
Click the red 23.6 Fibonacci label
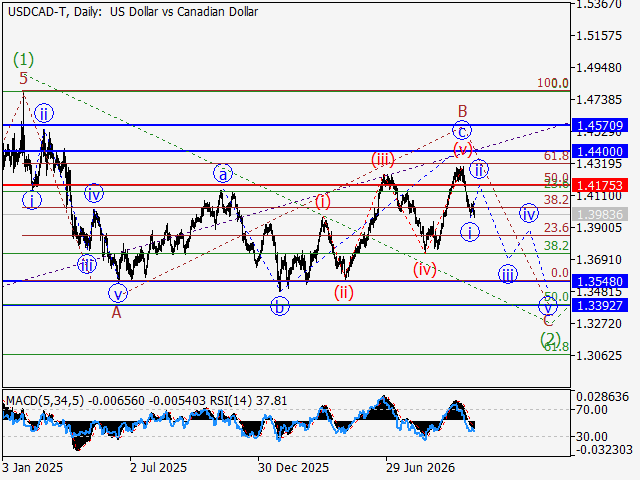pyautogui.click(x=556, y=228)
